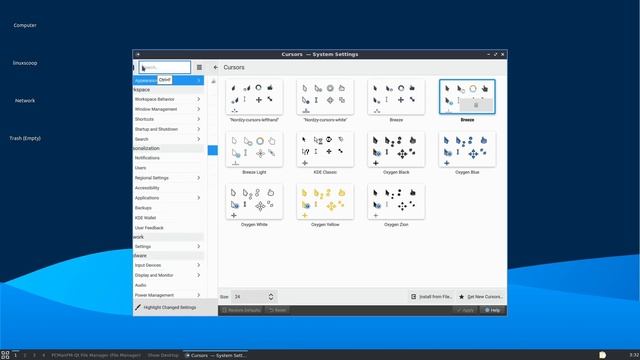The width and height of the screenshot is (640, 360).
Task: Choose the KDE Classic cursor theme
Action: coord(325,149)
